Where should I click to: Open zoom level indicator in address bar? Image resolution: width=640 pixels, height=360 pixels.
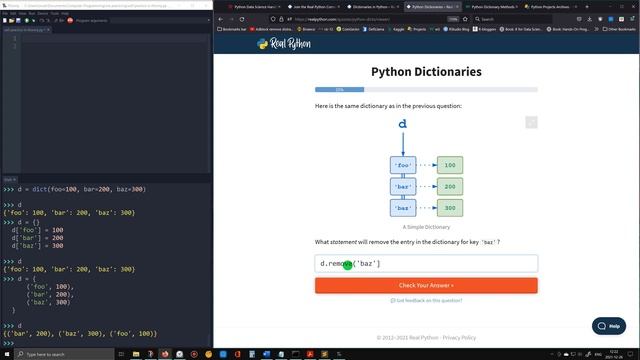tap(453, 19)
